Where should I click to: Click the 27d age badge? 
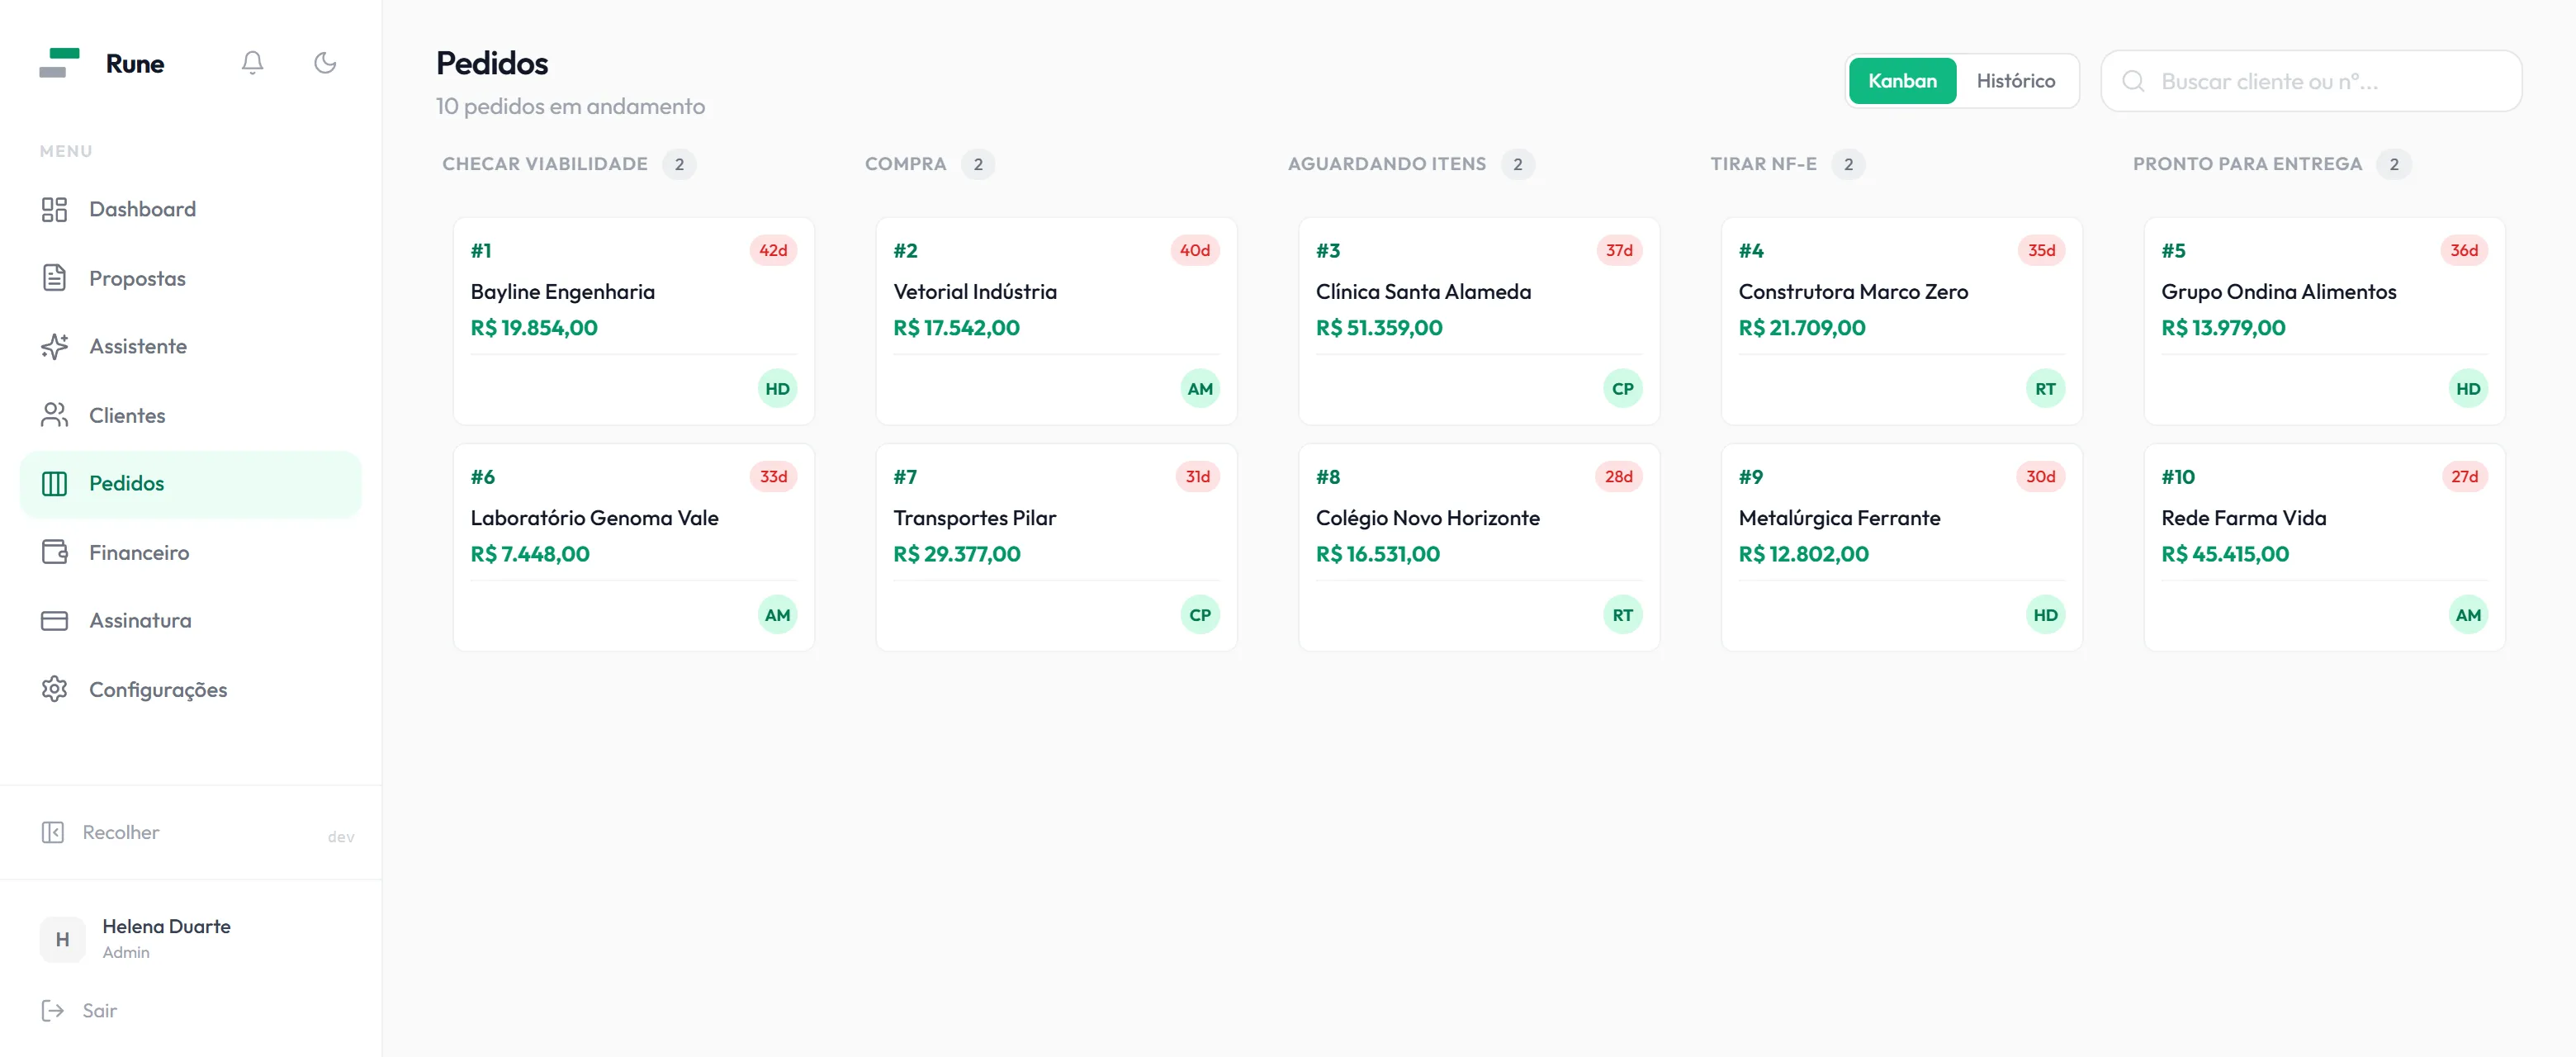tap(2464, 477)
